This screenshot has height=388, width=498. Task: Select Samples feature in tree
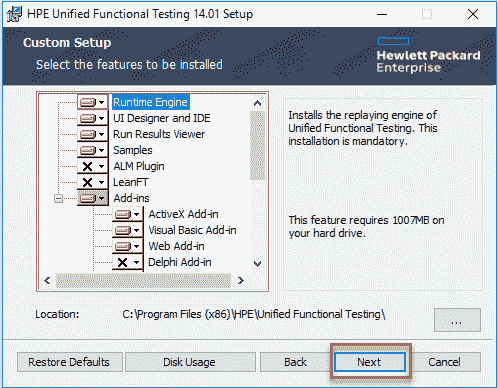(133, 150)
